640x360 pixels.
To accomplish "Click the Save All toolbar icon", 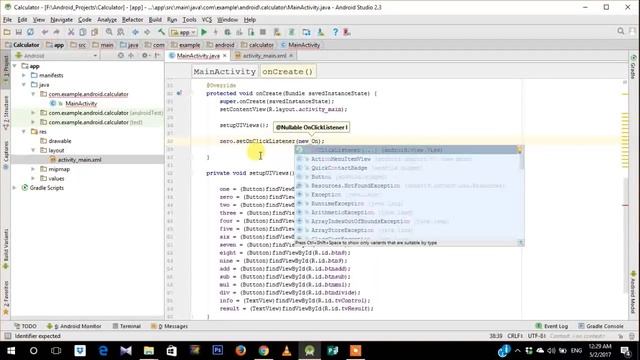I will tap(19, 32).
